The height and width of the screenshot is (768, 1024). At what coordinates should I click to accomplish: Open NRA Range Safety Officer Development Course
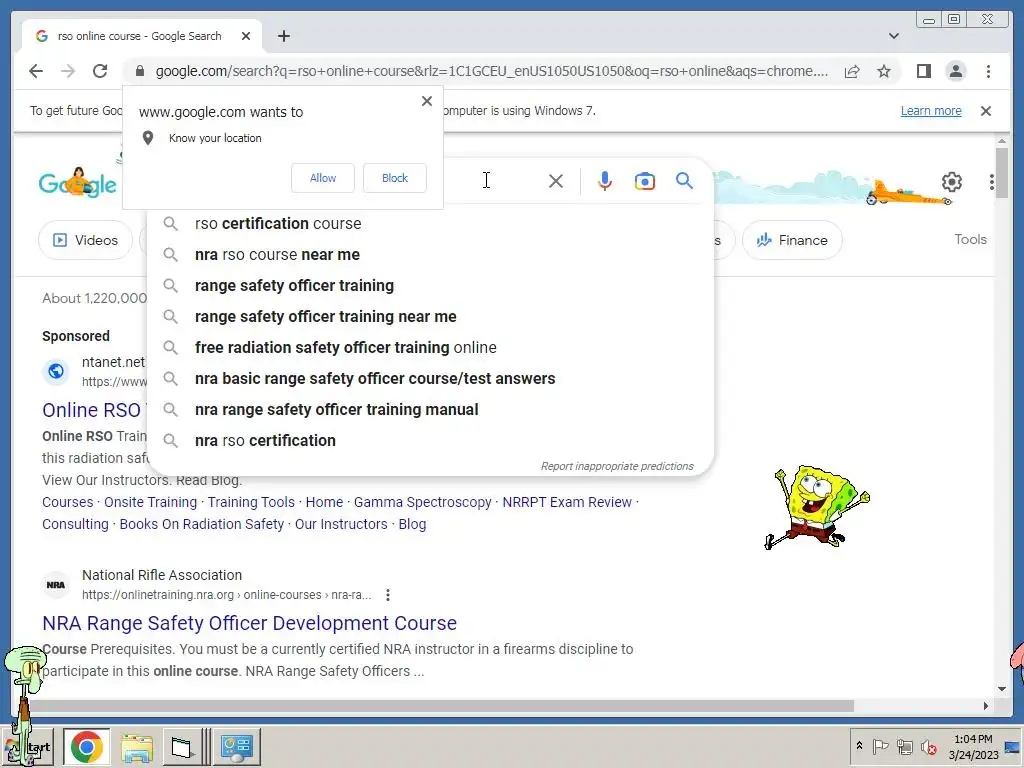click(x=249, y=623)
